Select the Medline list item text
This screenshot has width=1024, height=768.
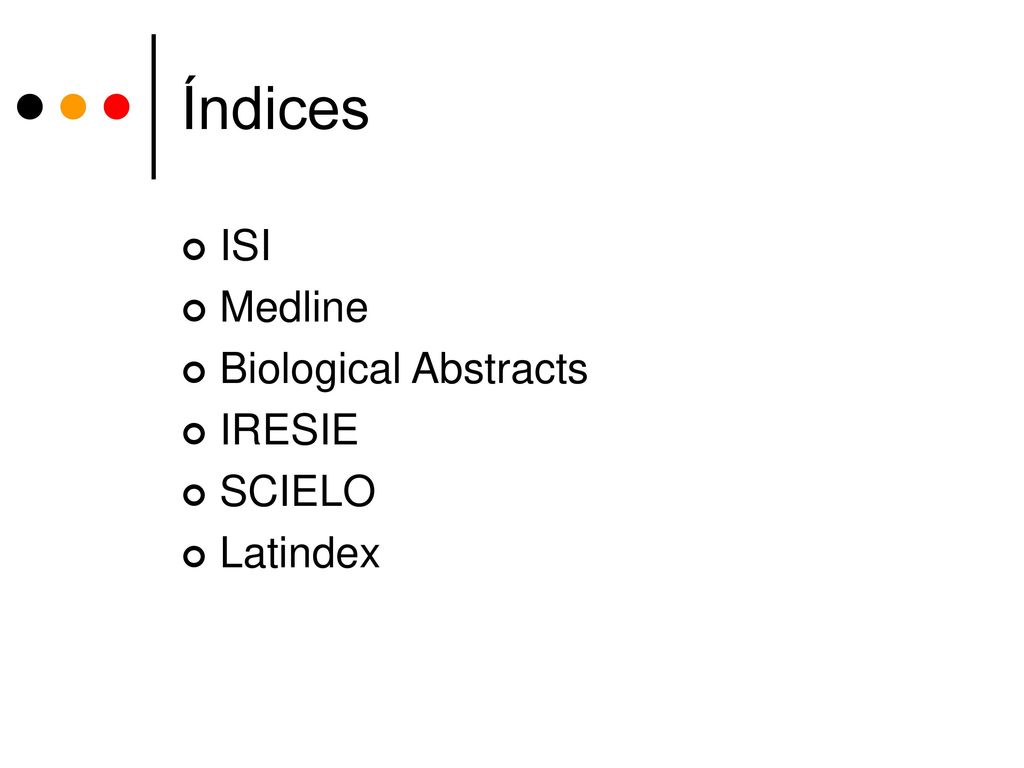click(x=295, y=307)
